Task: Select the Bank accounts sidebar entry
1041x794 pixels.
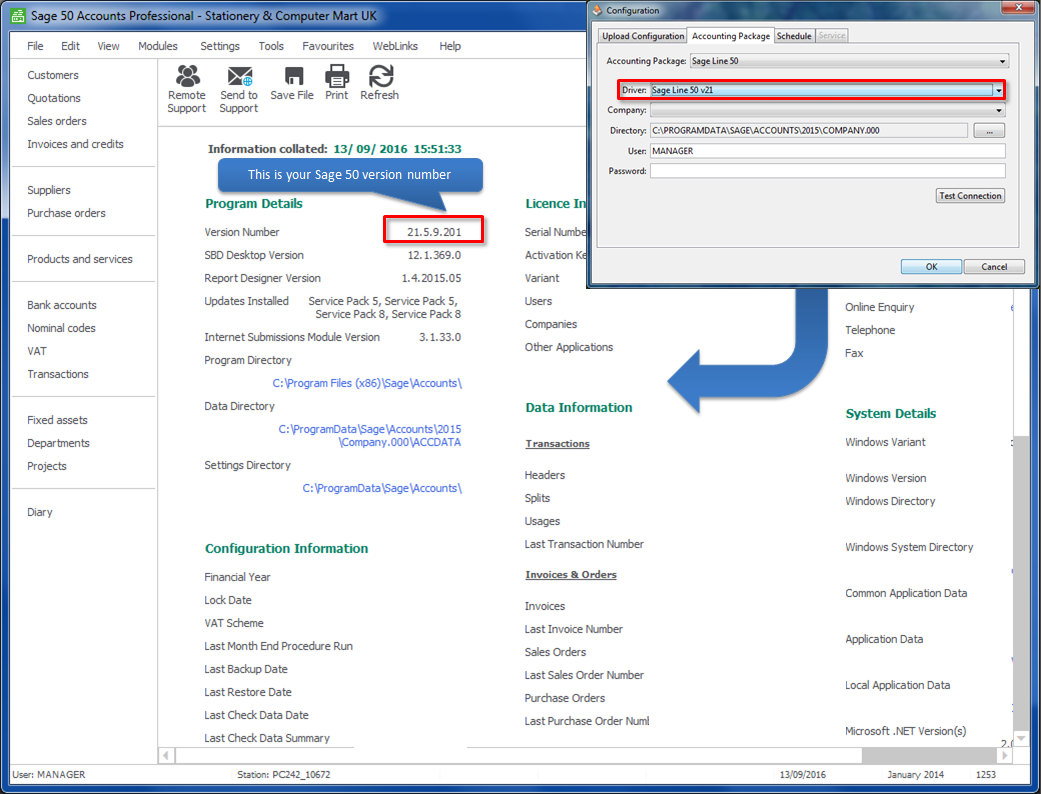Action: point(61,305)
